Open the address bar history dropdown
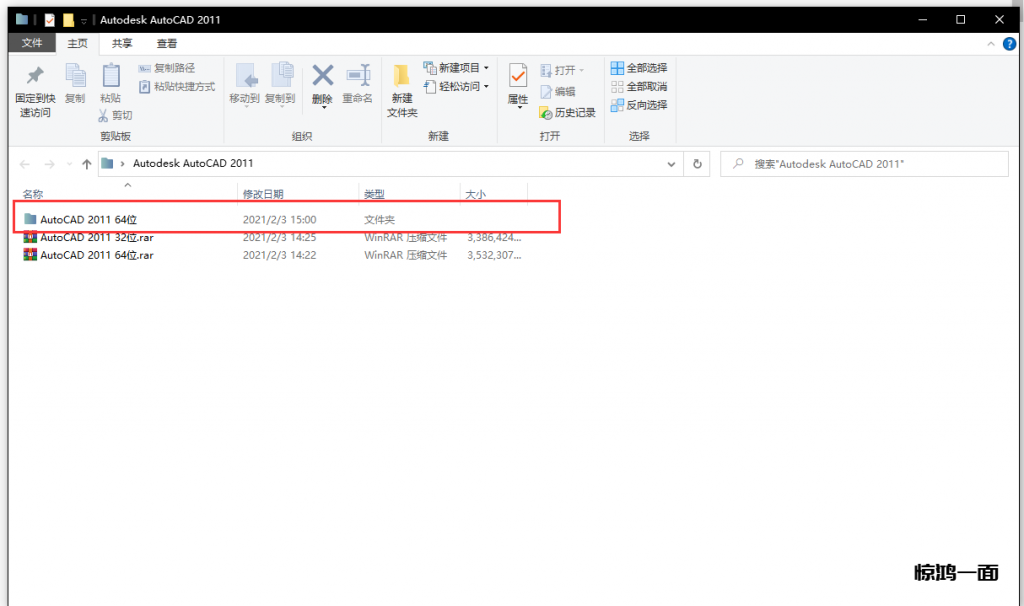This screenshot has height=606, width=1024. tap(671, 164)
